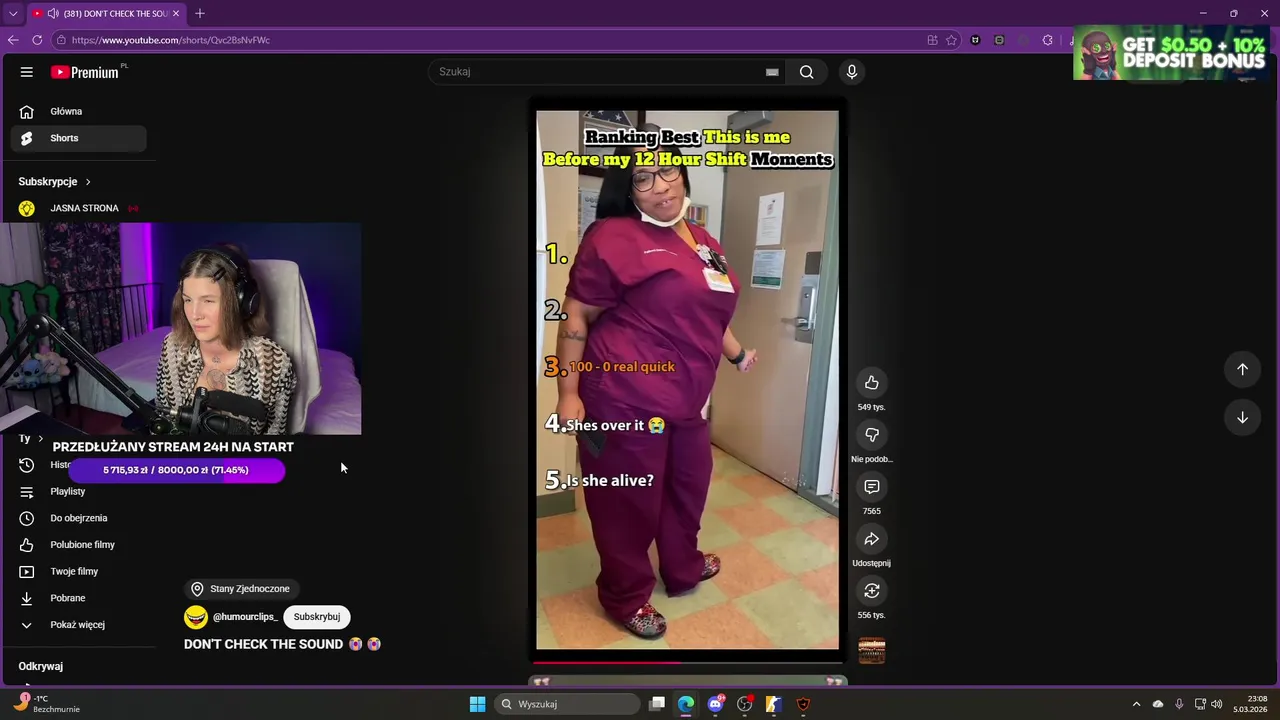This screenshot has width=1280, height=720.
Task: Click the @humourclips_ channel avatar
Action: pos(196,617)
